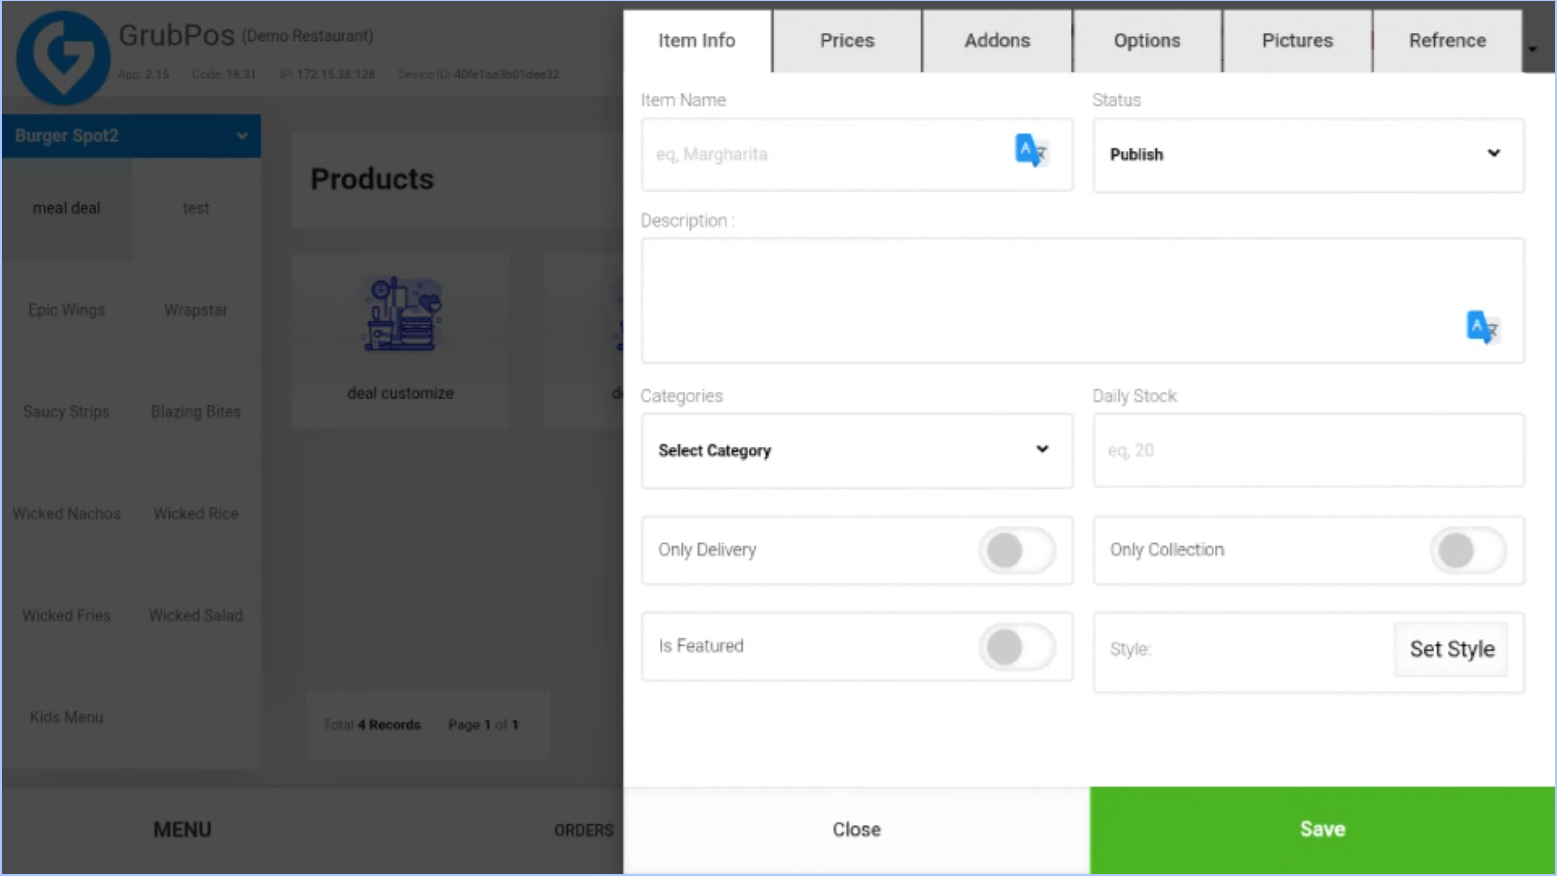Enable the Only Collection switch

click(1467, 550)
